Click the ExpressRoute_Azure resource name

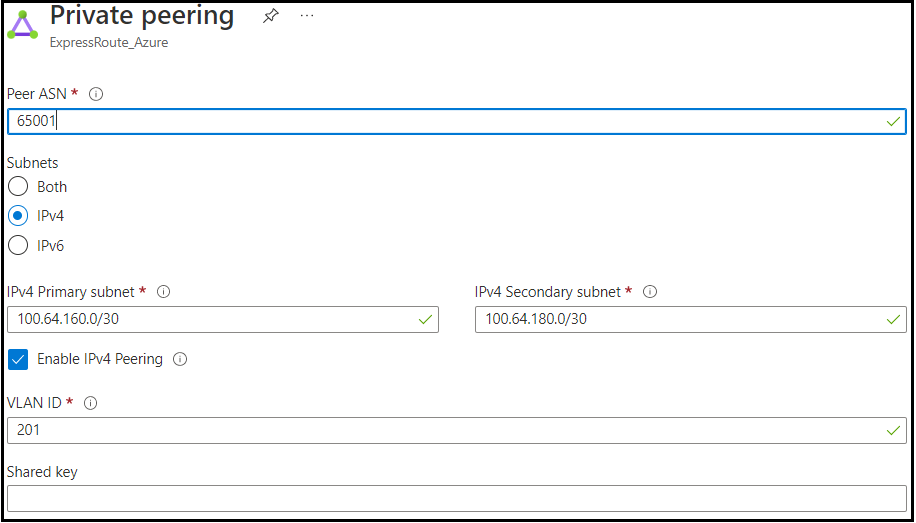coord(109,43)
